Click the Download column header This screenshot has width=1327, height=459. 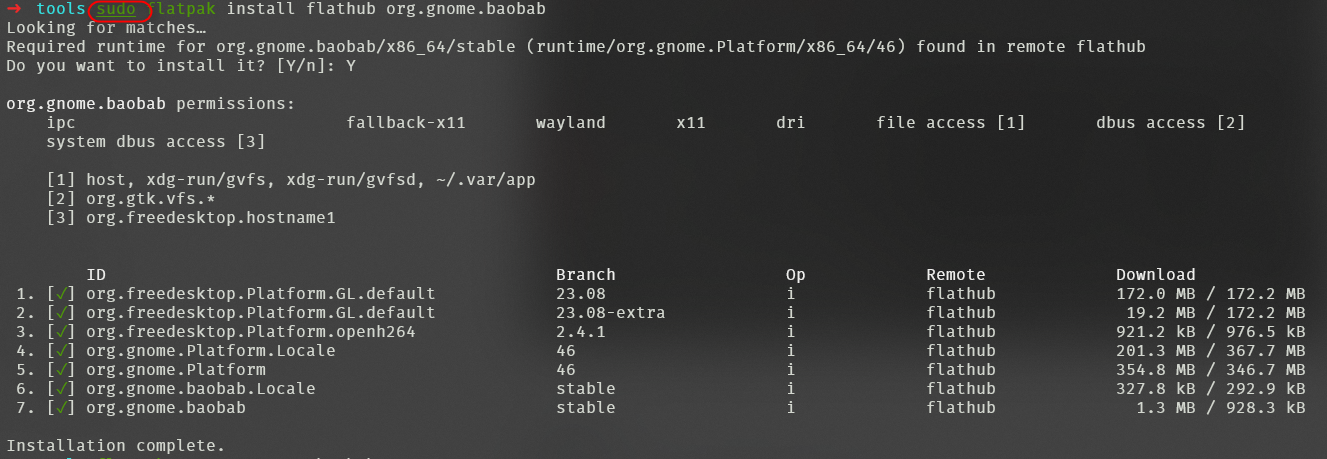(x=1156, y=275)
